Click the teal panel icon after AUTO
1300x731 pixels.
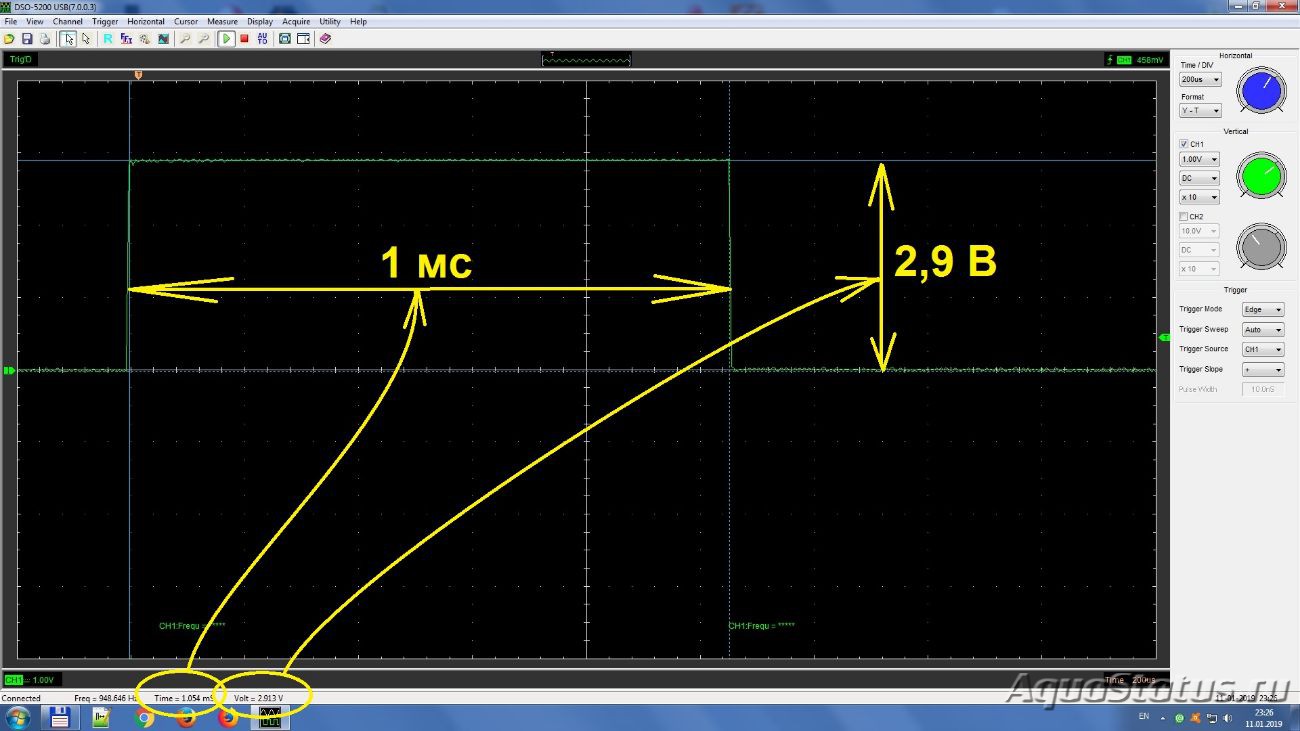click(x=285, y=39)
